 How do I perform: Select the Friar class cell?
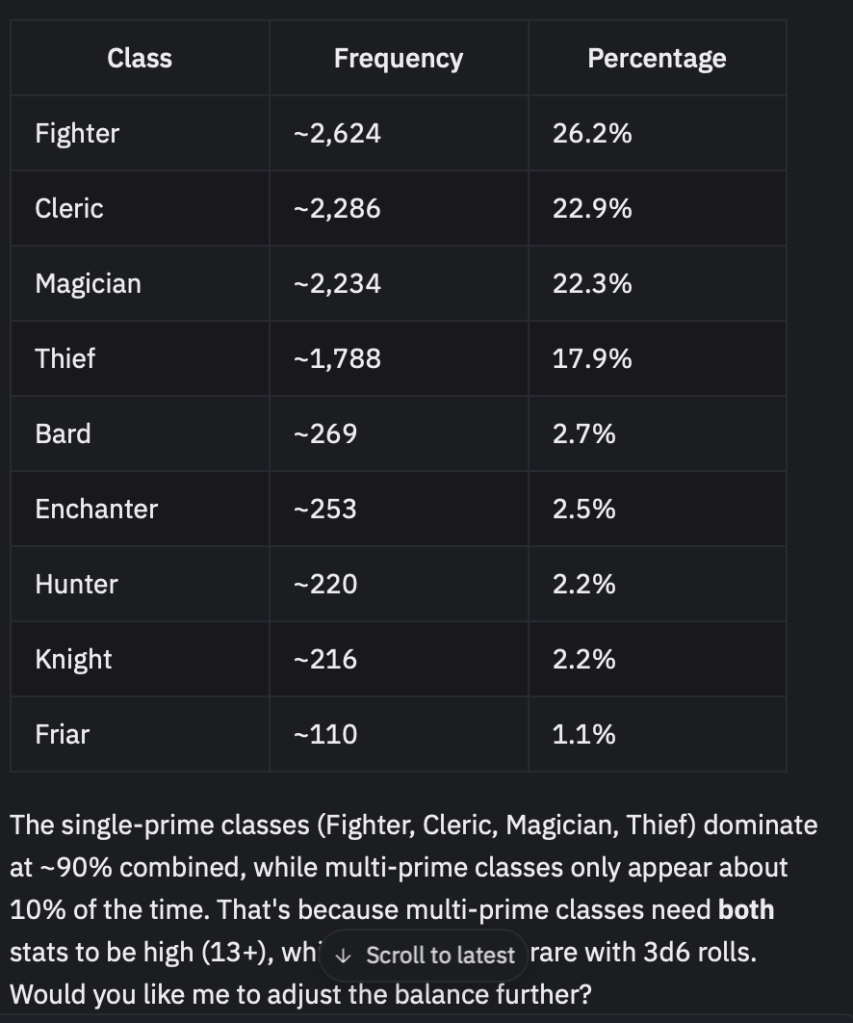[62, 734]
